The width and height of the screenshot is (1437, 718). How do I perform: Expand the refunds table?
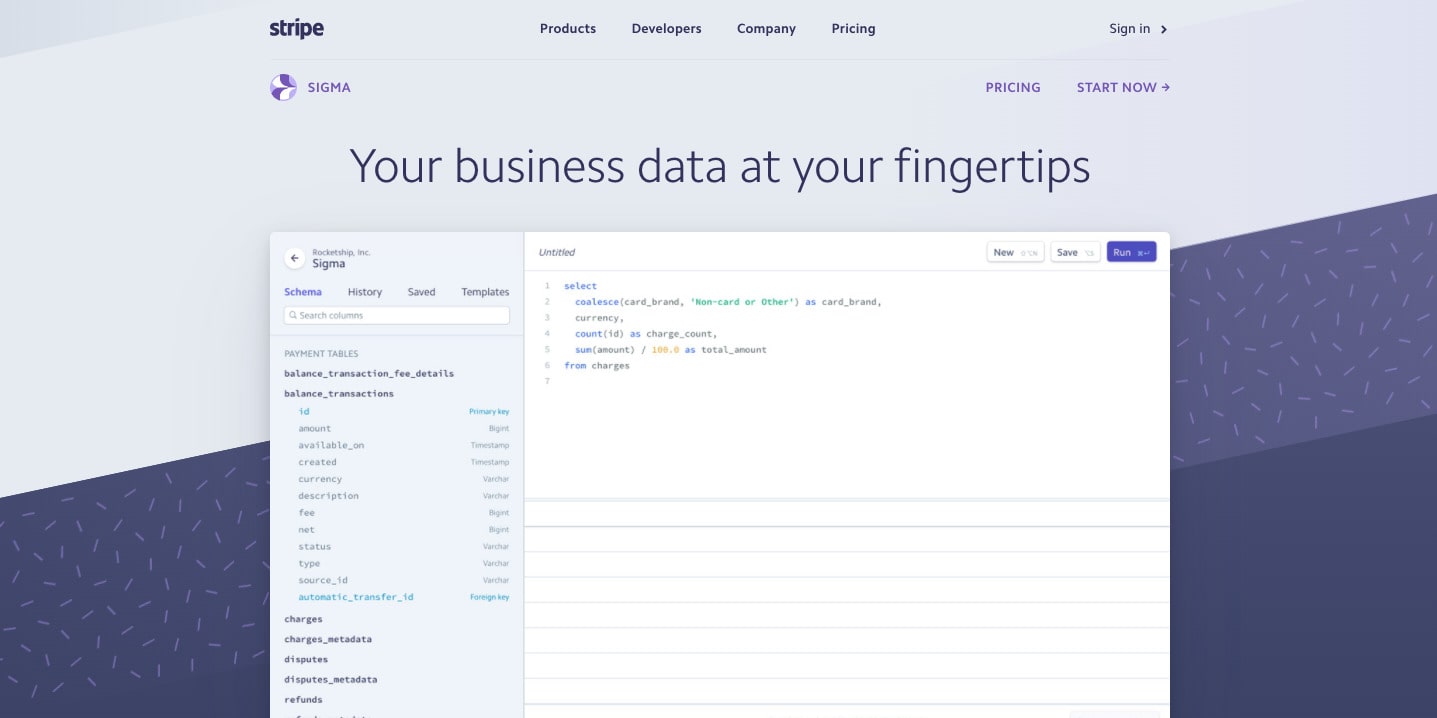click(x=303, y=699)
